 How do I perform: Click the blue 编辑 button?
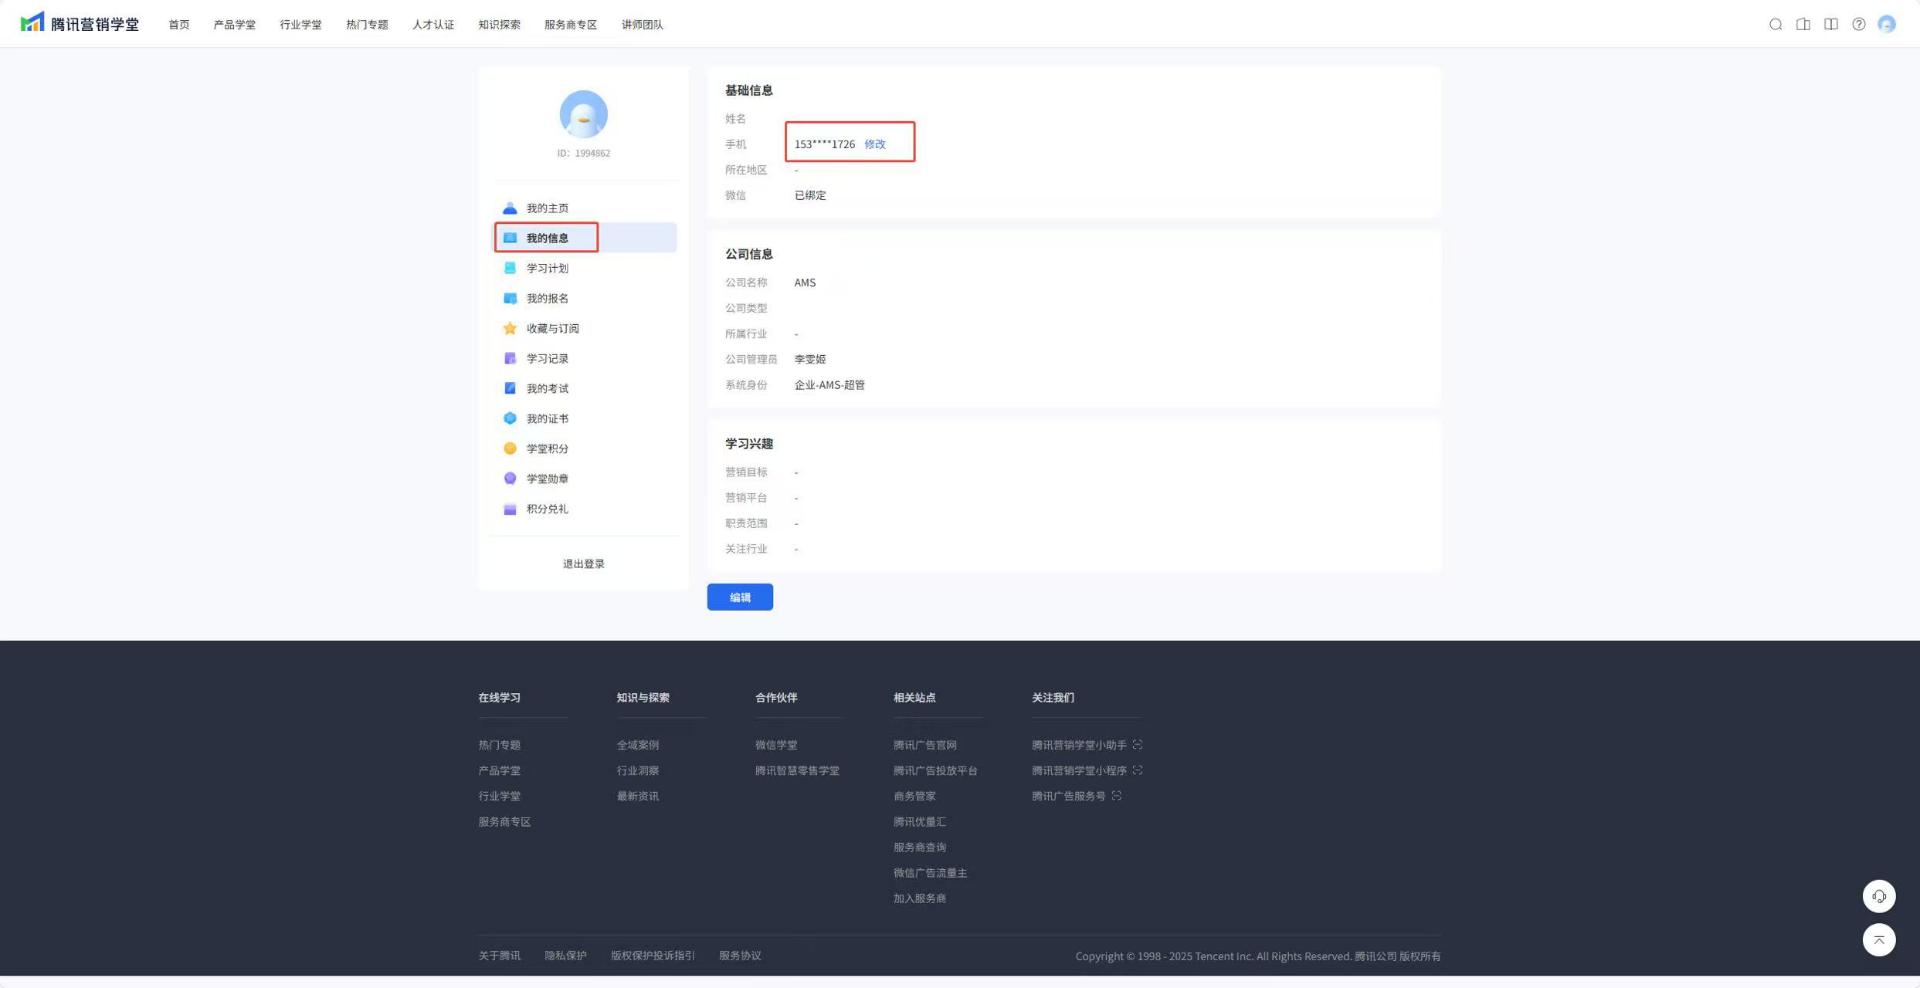(739, 597)
